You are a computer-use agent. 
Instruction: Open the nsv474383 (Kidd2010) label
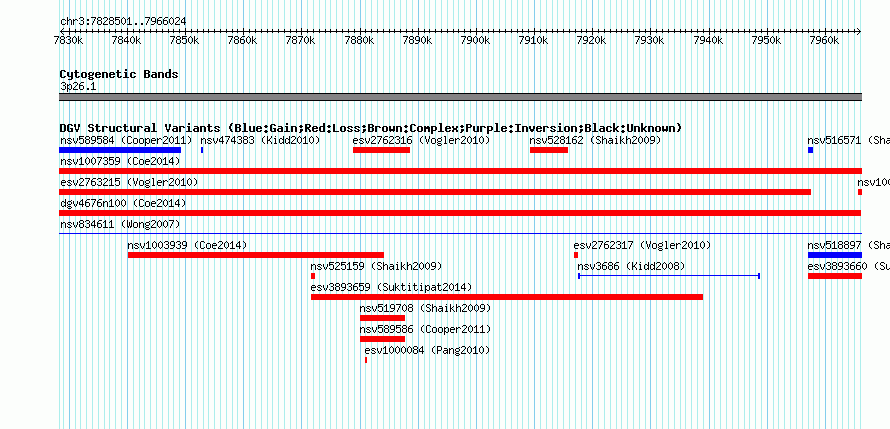coord(260,140)
